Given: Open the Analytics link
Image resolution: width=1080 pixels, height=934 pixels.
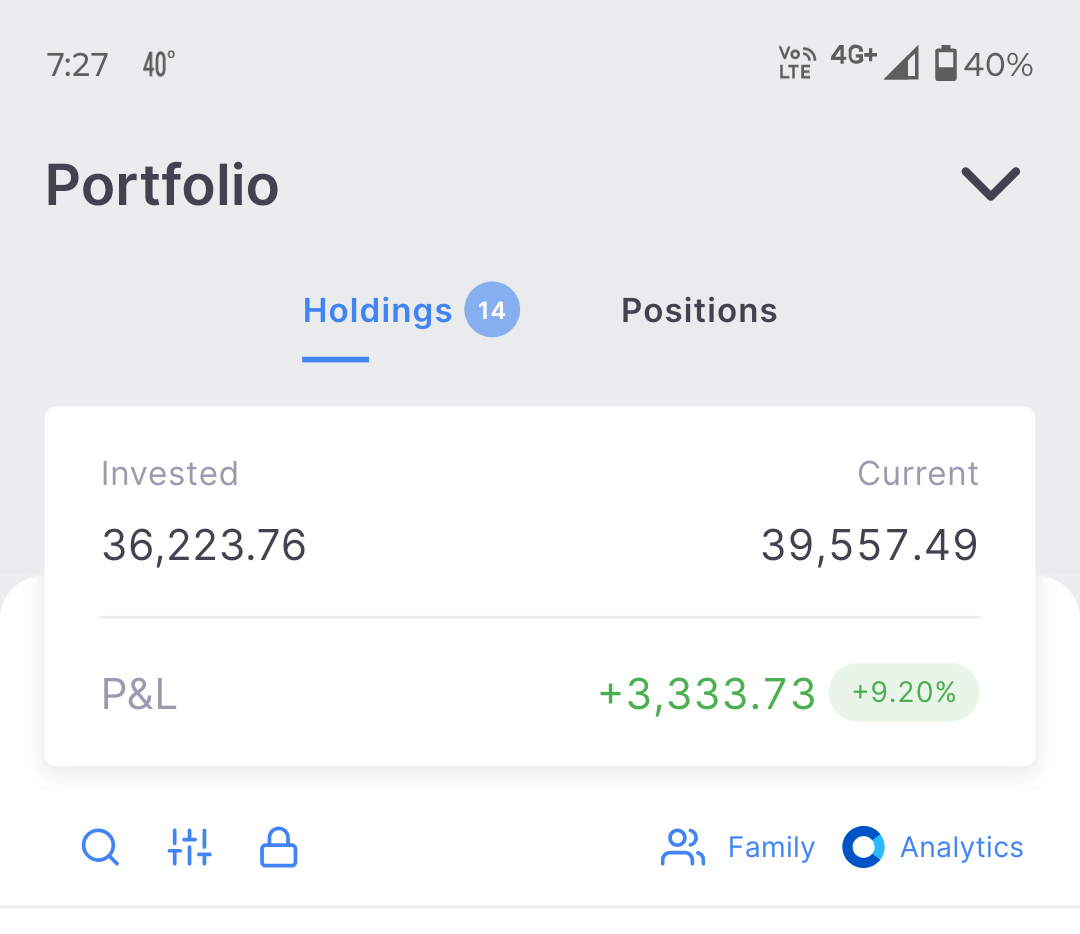Looking at the screenshot, I should (x=962, y=848).
